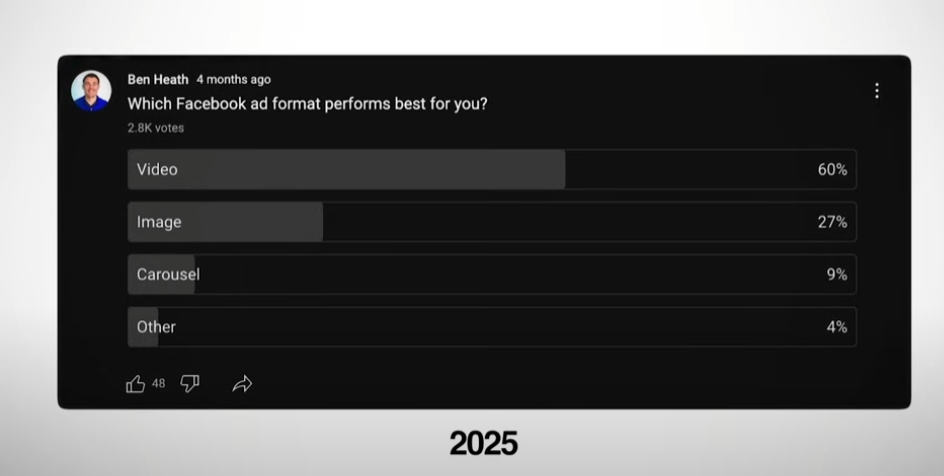Image resolution: width=944 pixels, height=476 pixels.
Task: Choose the Carousel poll option label
Action: [x=168, y=274]
